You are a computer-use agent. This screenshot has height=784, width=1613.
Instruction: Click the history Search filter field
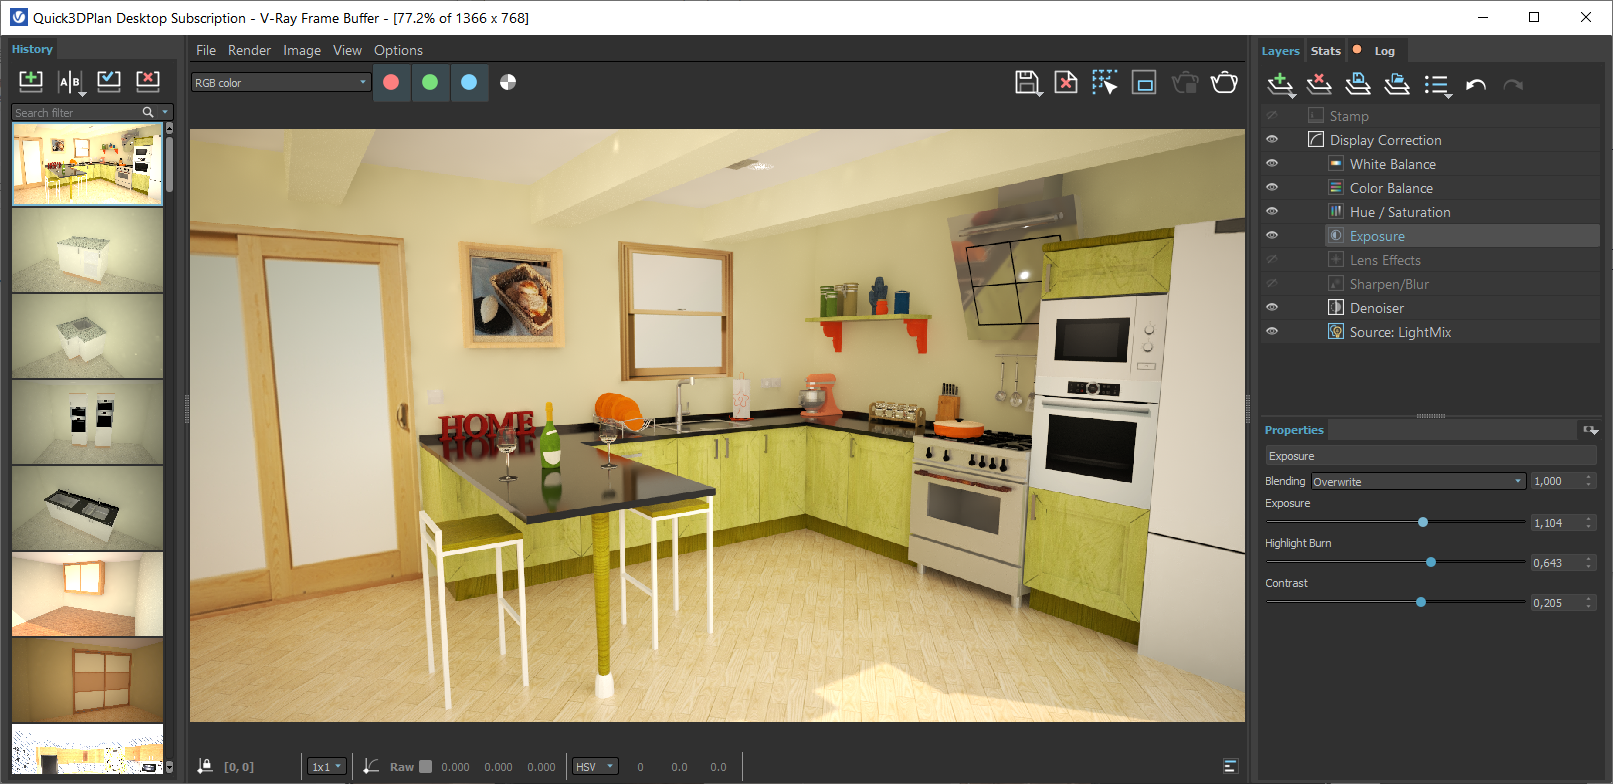(76, 112)
